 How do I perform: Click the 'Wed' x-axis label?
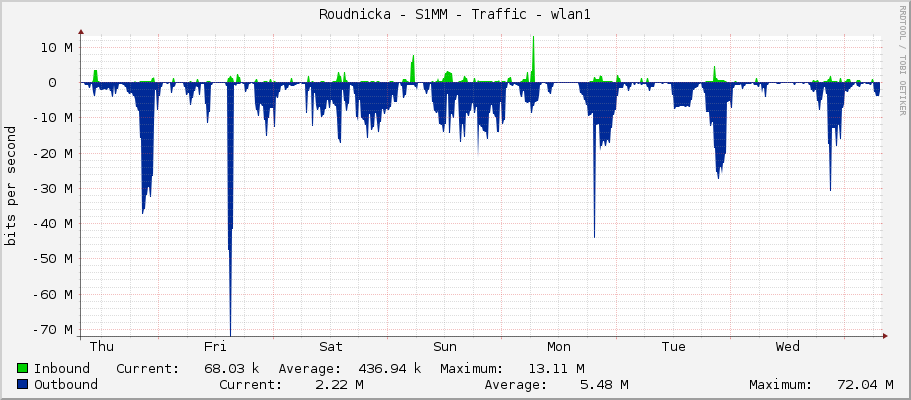click(788, 347)
